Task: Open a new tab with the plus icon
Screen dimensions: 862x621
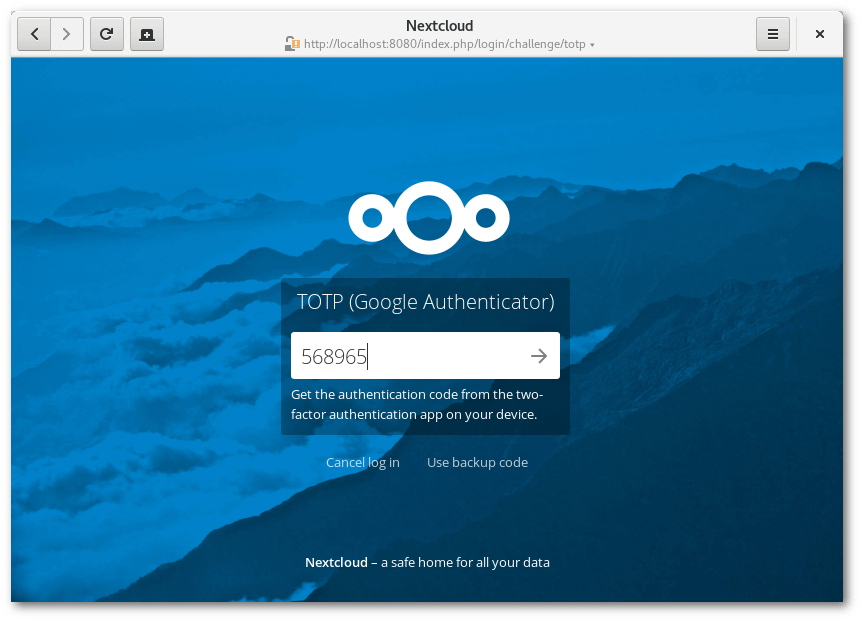Action: pyautogui.click(x=147, y=34)
